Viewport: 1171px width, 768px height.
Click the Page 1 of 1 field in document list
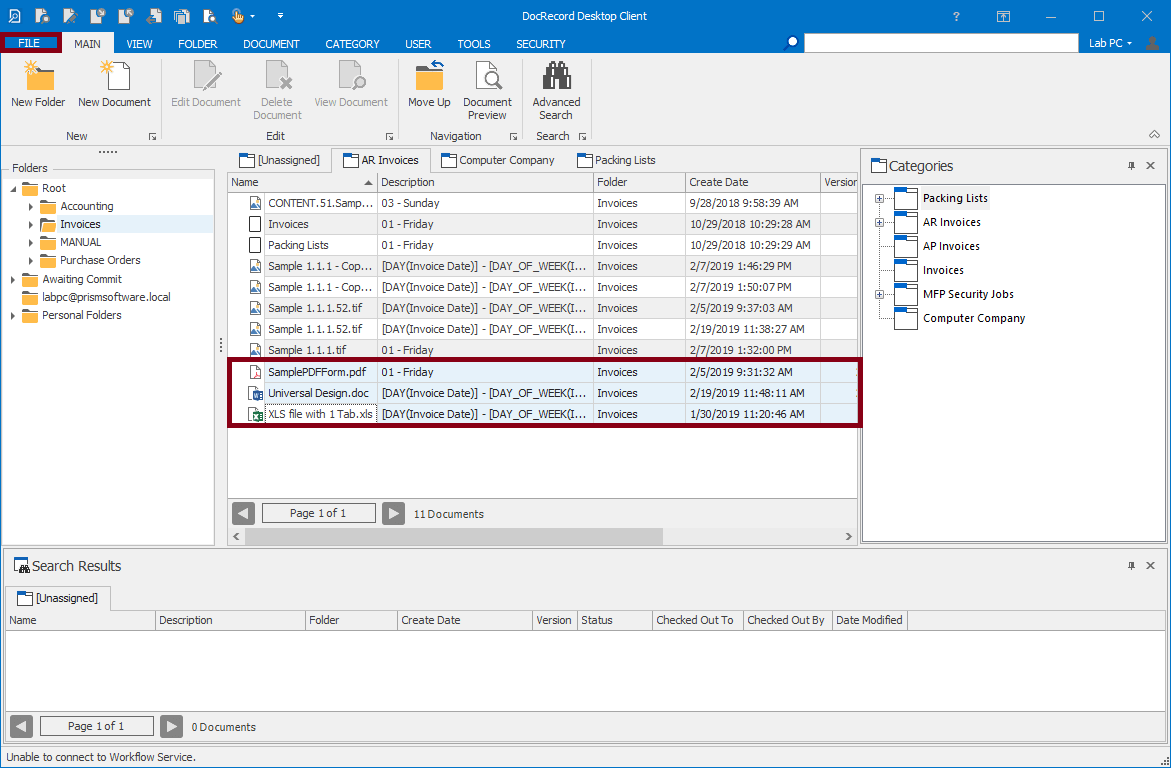318,513
